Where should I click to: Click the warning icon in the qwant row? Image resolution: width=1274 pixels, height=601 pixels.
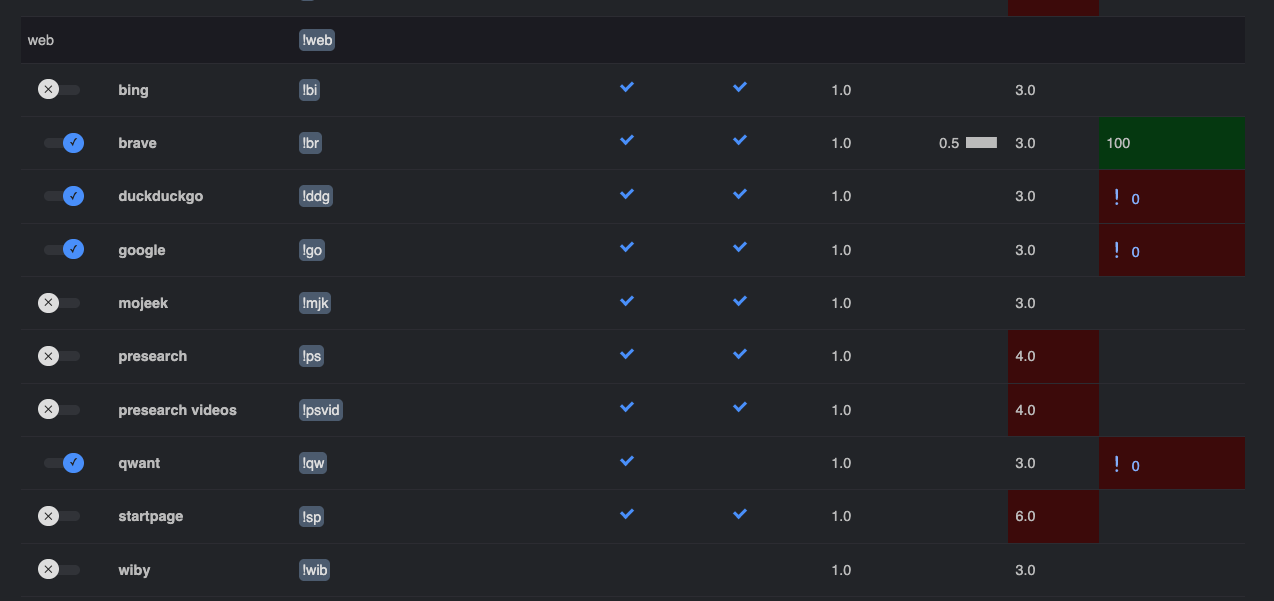(1116, 463)
